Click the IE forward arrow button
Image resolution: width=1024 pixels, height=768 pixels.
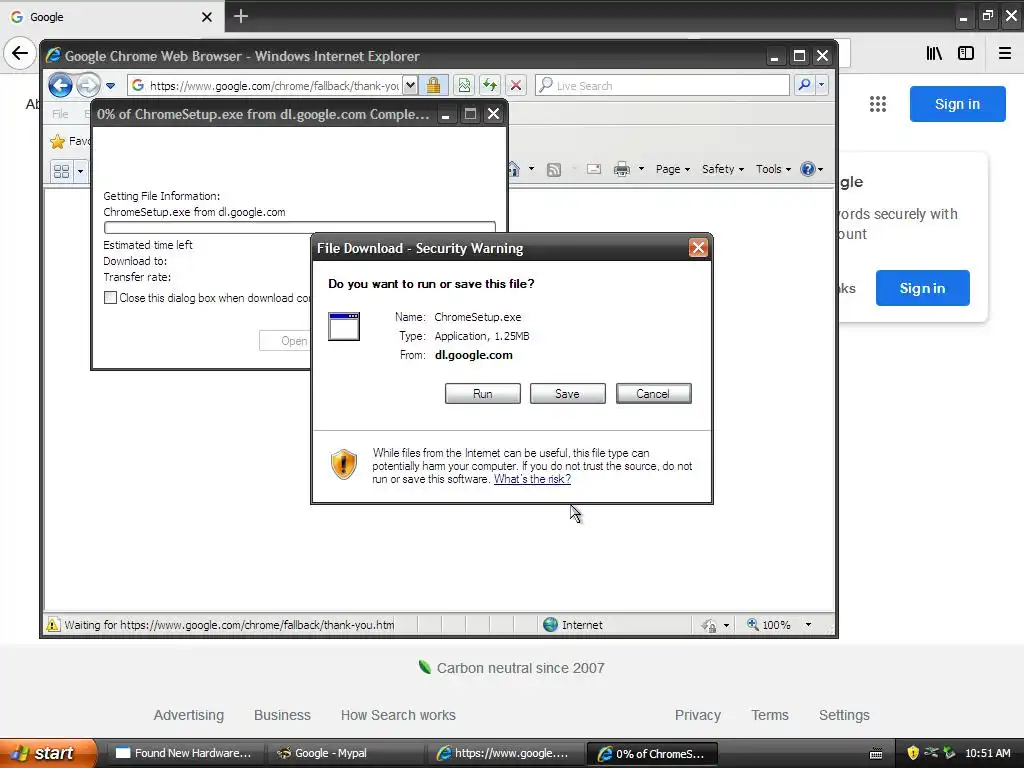(x=88, y=86)
